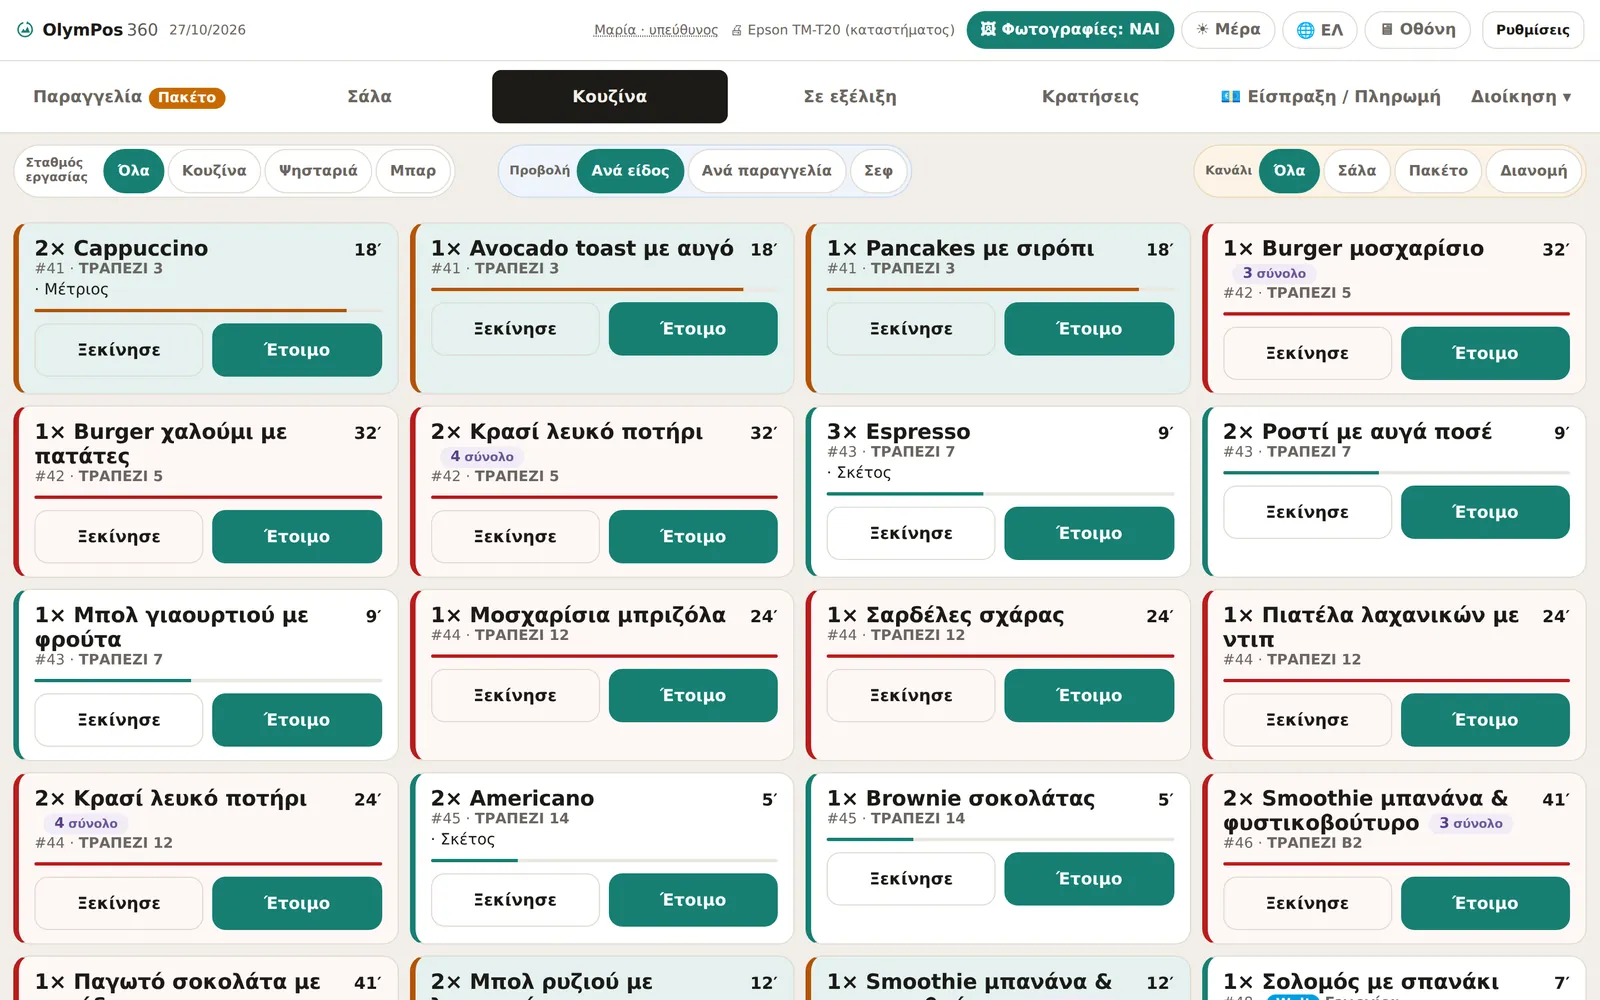This screenshot has height=1000, width=1600.
Task: Click the Πακέτο badge beside Παραγγελία
Action: pyautogui.click(x=187, y=97)
